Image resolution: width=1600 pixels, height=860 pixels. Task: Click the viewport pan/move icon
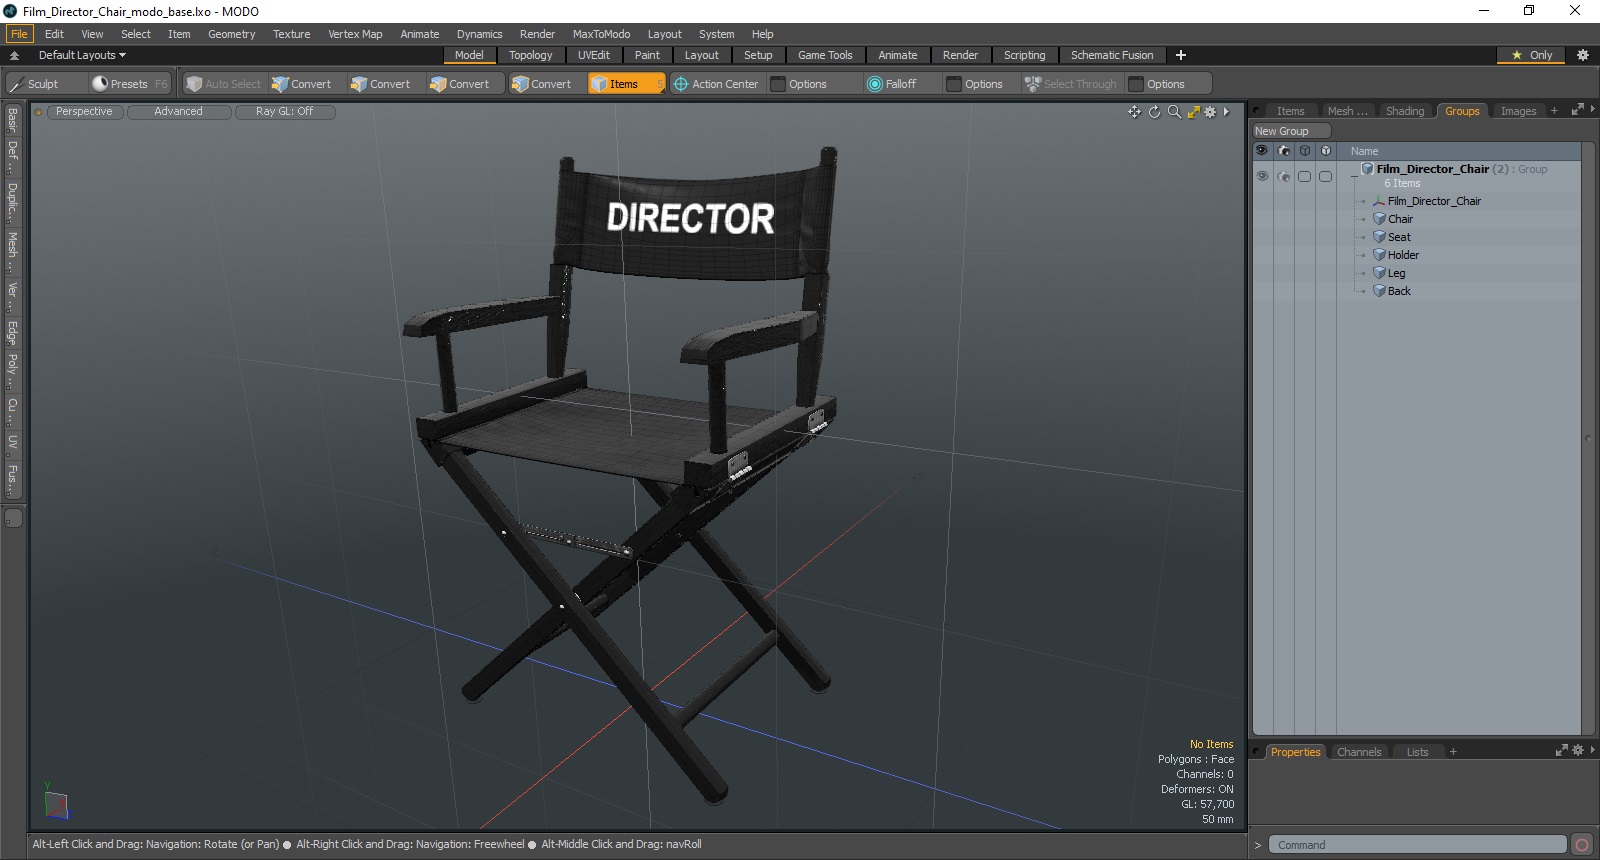coord(1134,112)
